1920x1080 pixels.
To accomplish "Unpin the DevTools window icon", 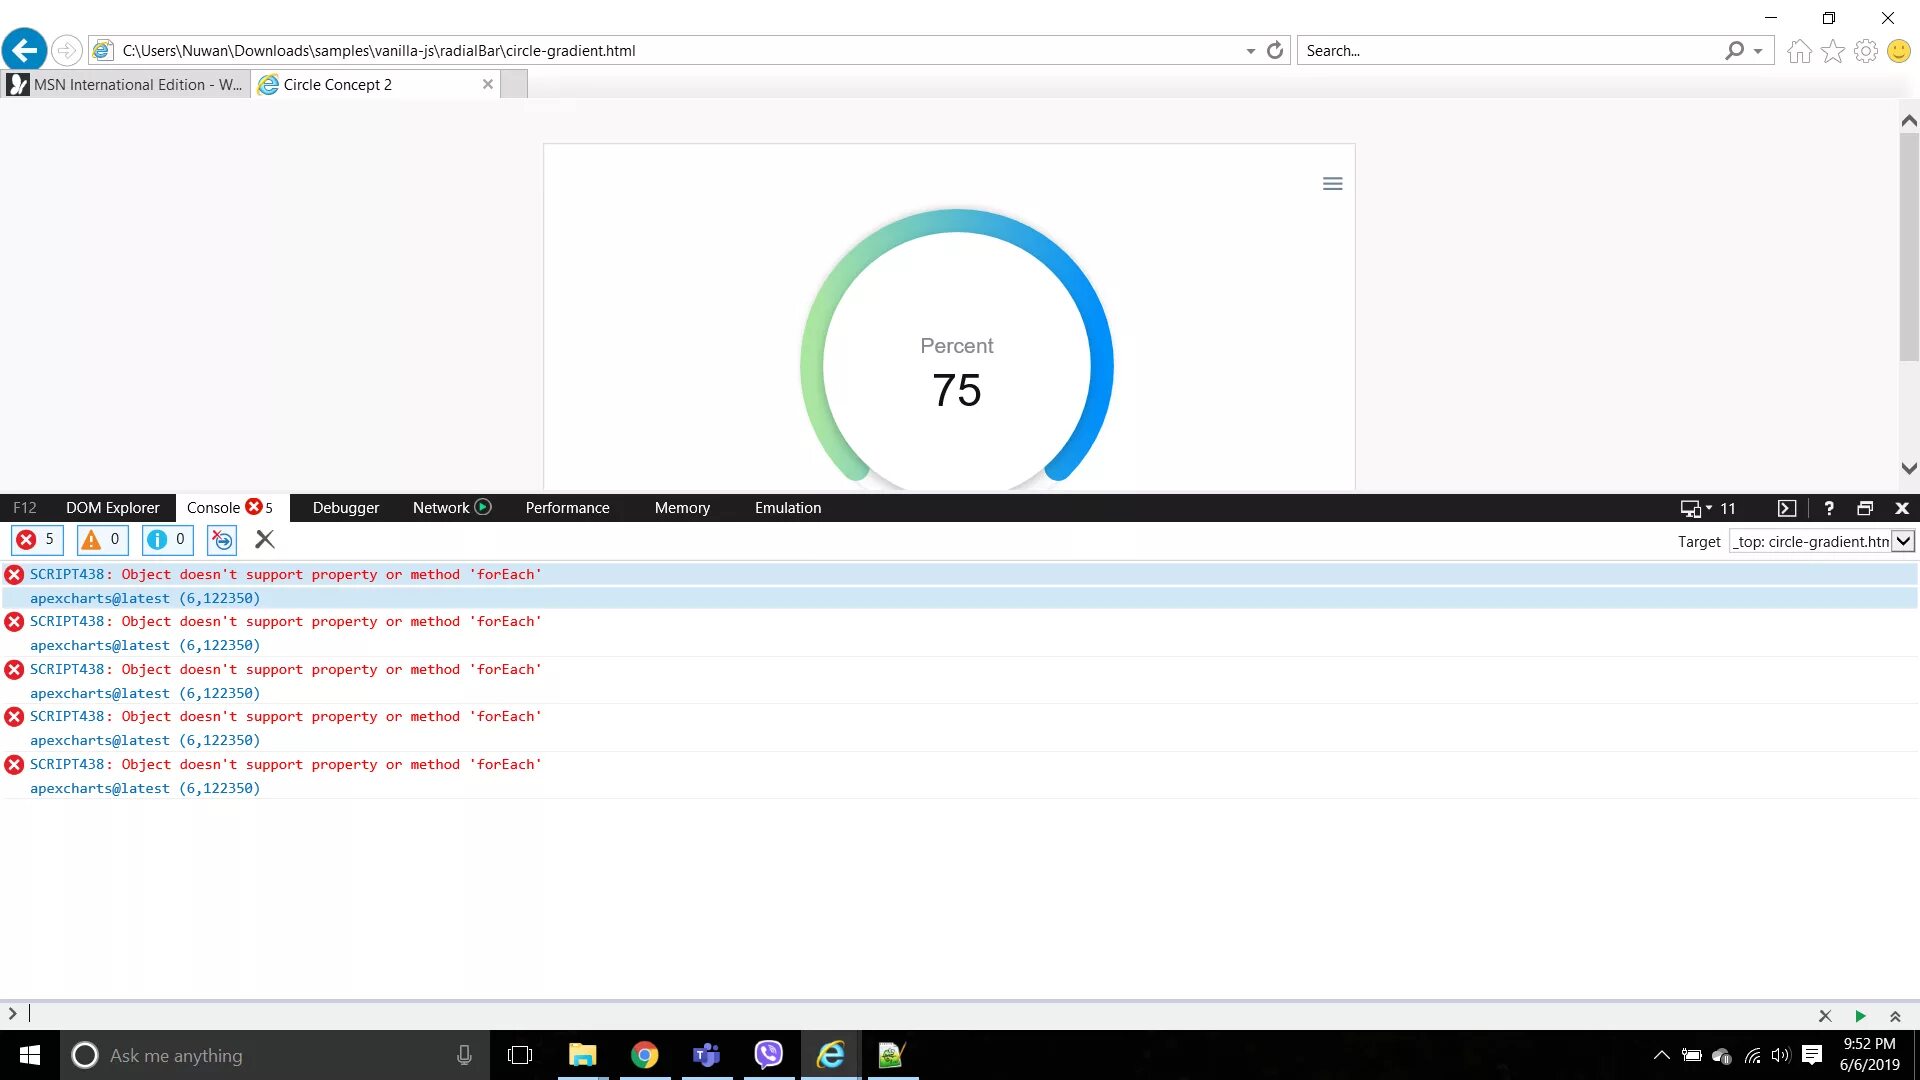I will click(x=1865, y=508).
